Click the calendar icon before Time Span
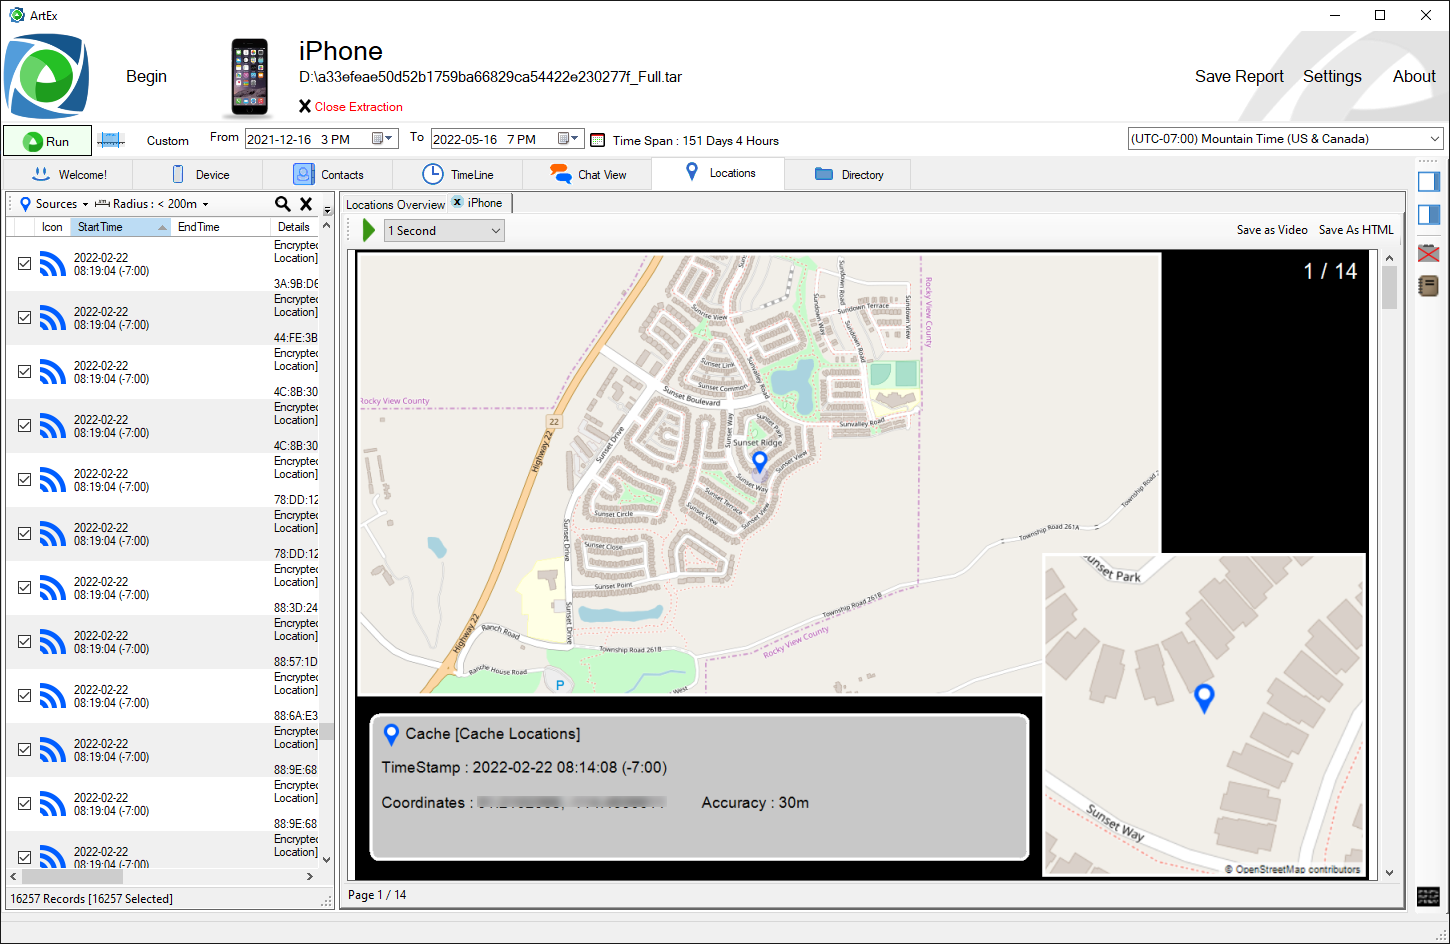Image resolution: width=1450 pixels, height=944 pixels. point(598,140)
